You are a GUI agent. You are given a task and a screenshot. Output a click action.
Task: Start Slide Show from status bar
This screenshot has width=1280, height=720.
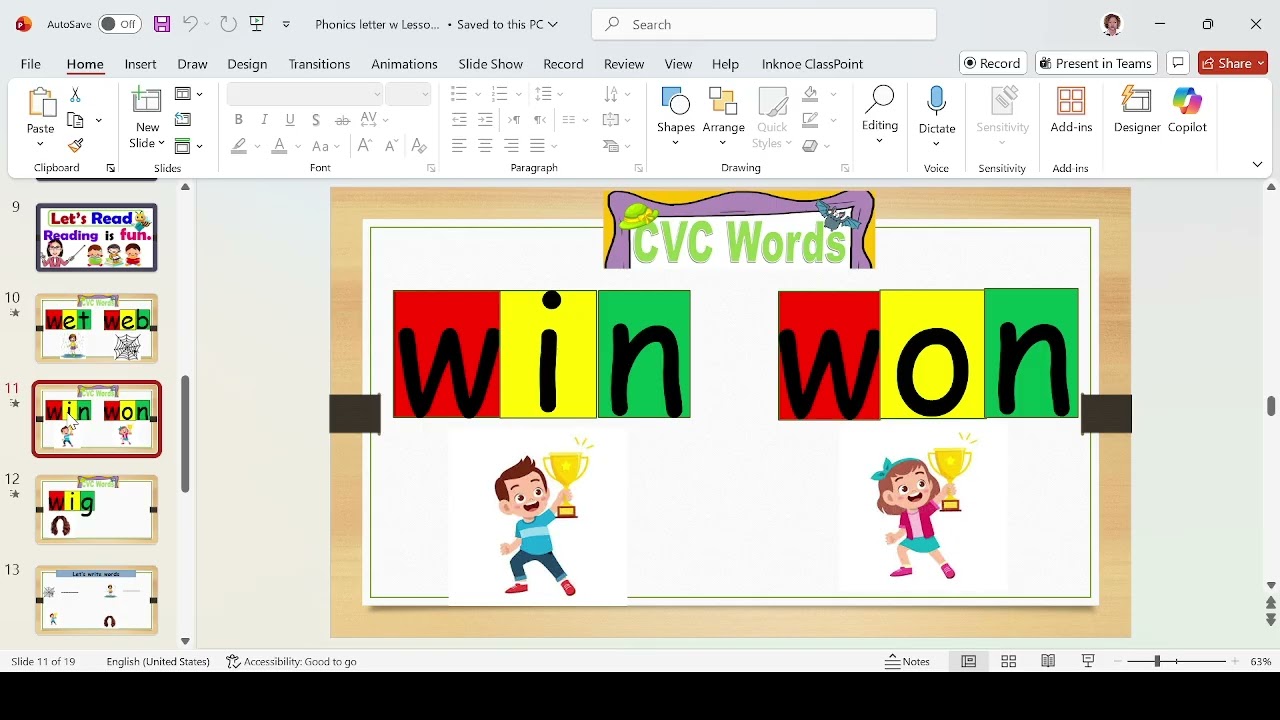1088,661
